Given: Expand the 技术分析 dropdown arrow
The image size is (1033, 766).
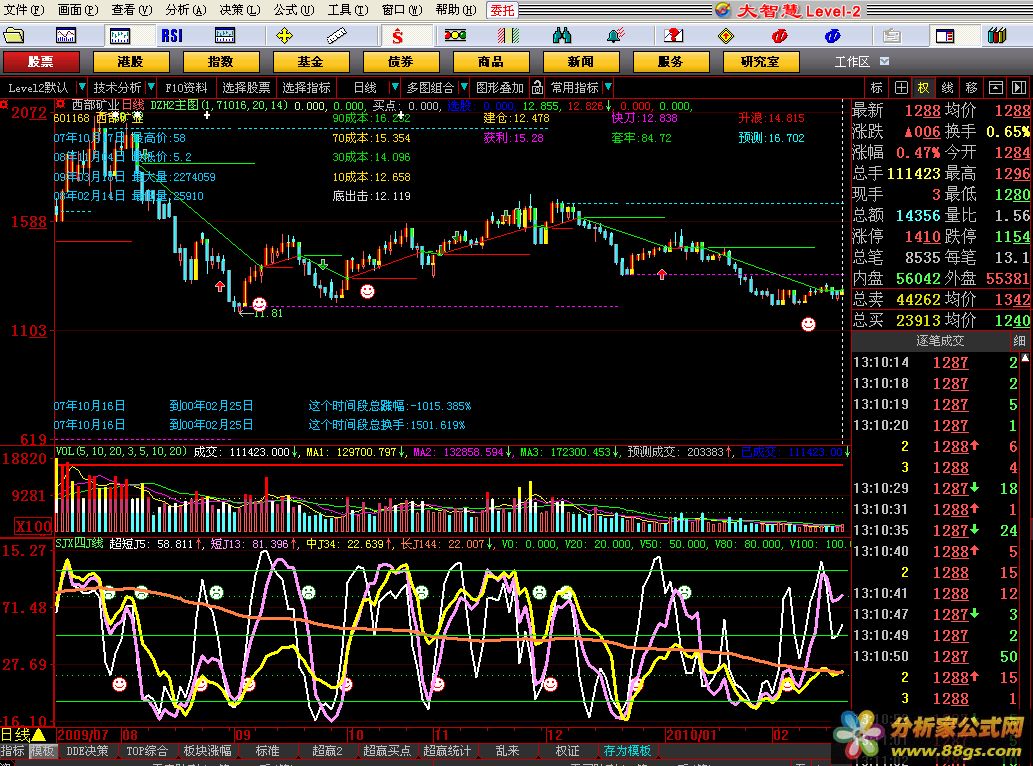Looking at the screenshot, I should coord(151,87).
